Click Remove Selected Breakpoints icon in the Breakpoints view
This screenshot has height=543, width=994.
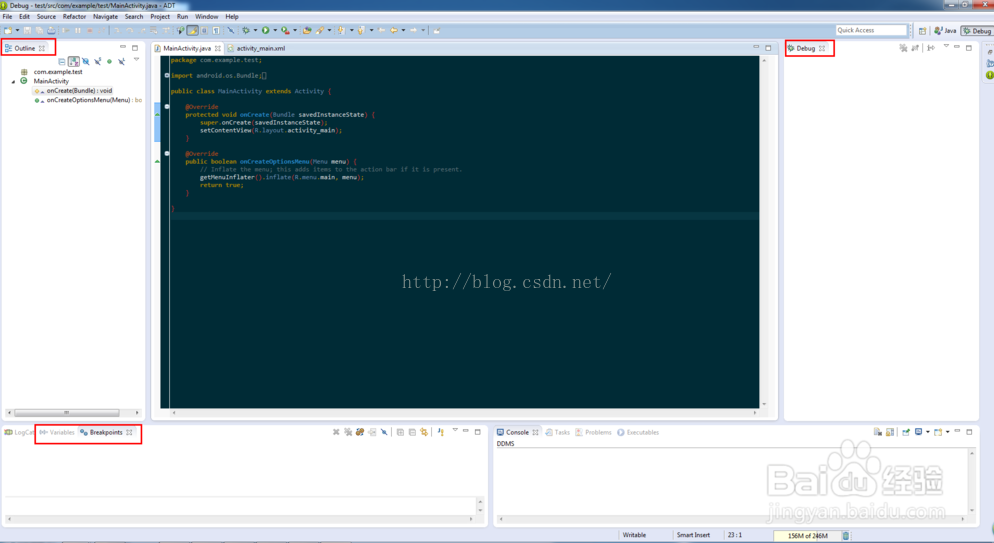(x=336, y=432)
